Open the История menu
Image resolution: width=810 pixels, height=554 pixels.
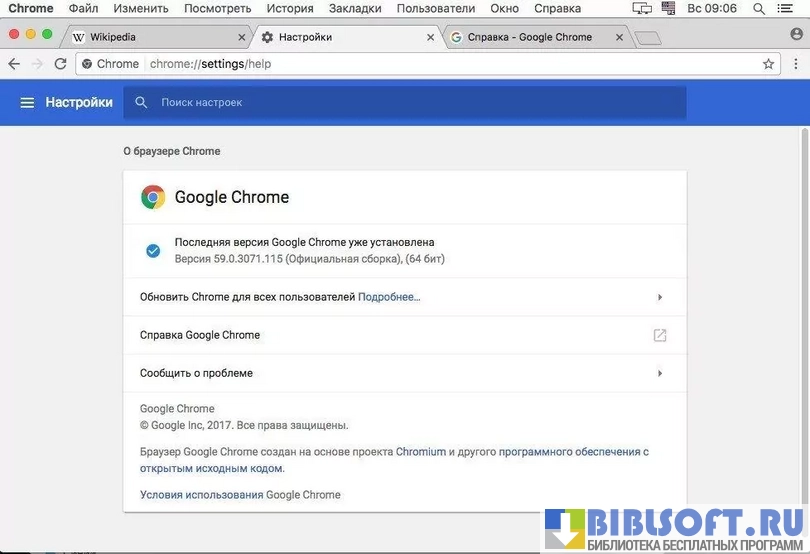pos(290,9)
